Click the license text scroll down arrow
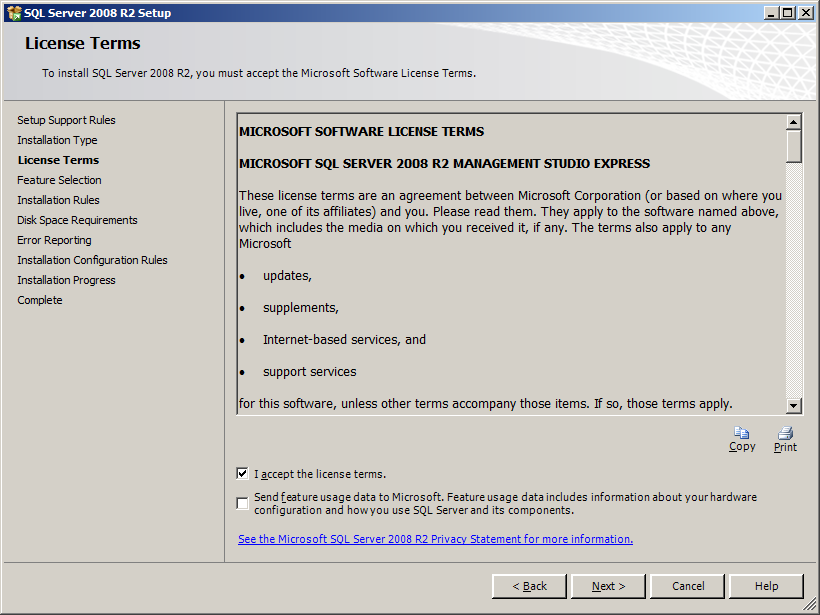 point(793,405)
